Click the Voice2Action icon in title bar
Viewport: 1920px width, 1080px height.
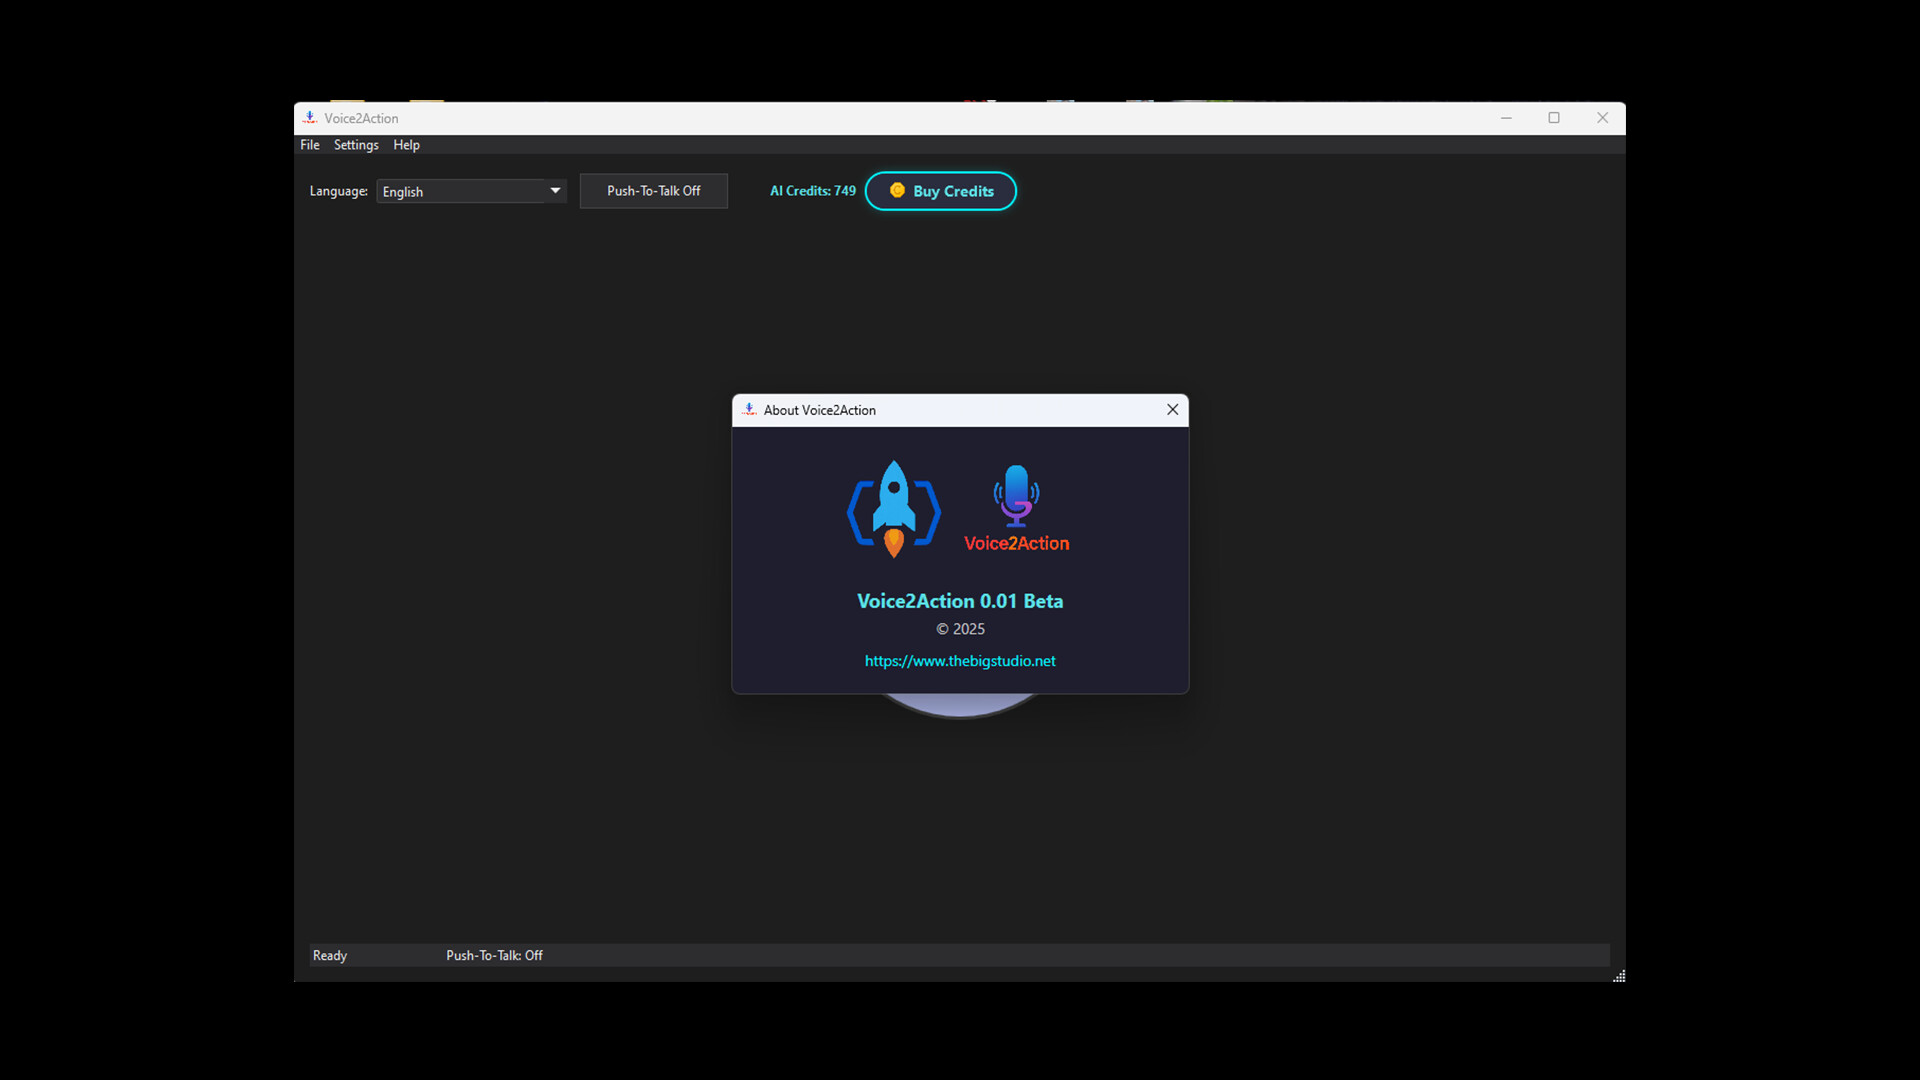[x=310, y=118]
